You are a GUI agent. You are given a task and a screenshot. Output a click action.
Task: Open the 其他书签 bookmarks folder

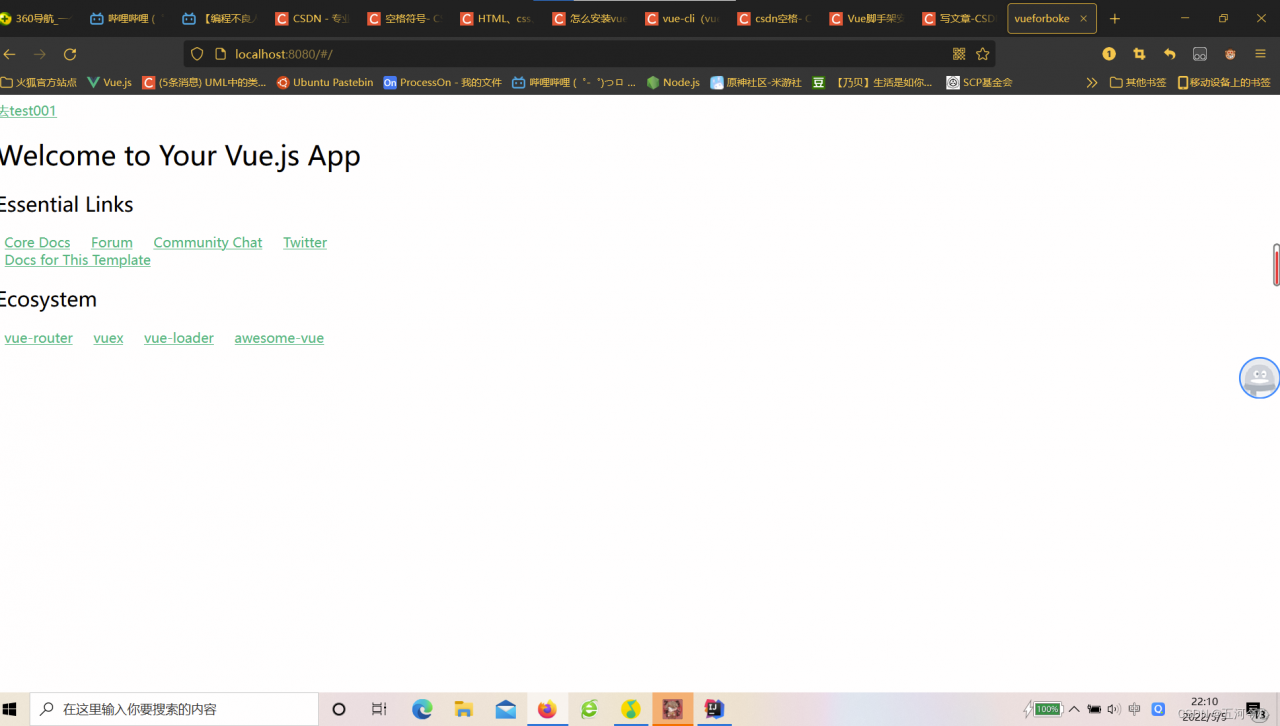(x=1138, y=82)
